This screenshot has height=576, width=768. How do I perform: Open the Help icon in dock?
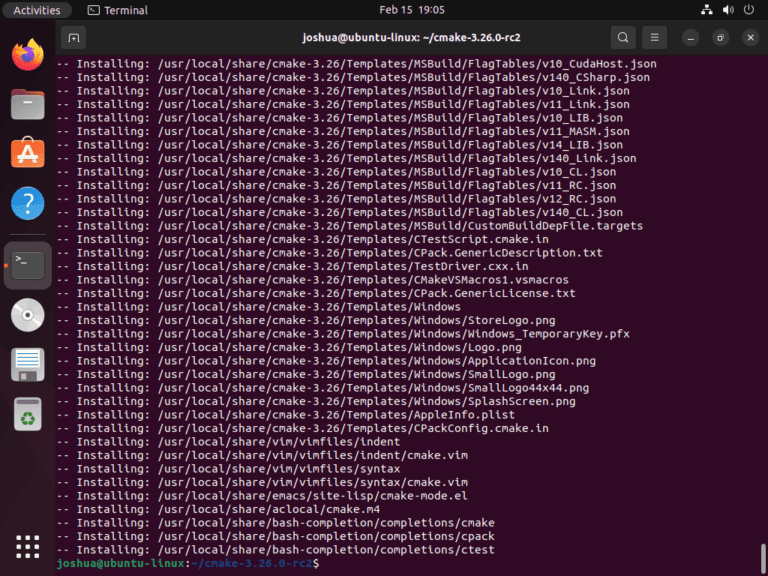pyautogui.click(x=27, y=204)
